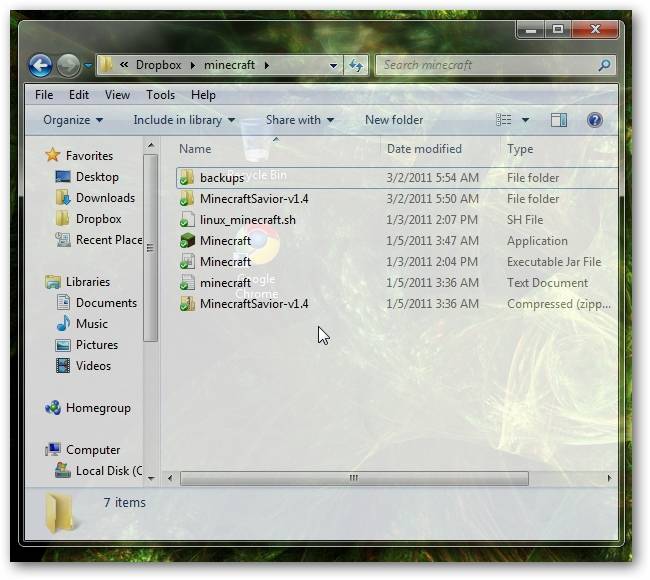Viewport: 650px width, 580px height.
Task: Click the Executable Jar File type cell
Action: coord(554,262)
